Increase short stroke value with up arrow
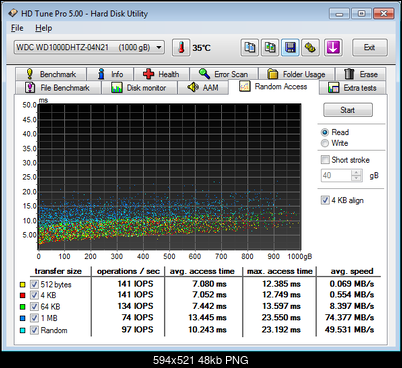Viewport: 402px width, 368px height. tap(357, 172)
